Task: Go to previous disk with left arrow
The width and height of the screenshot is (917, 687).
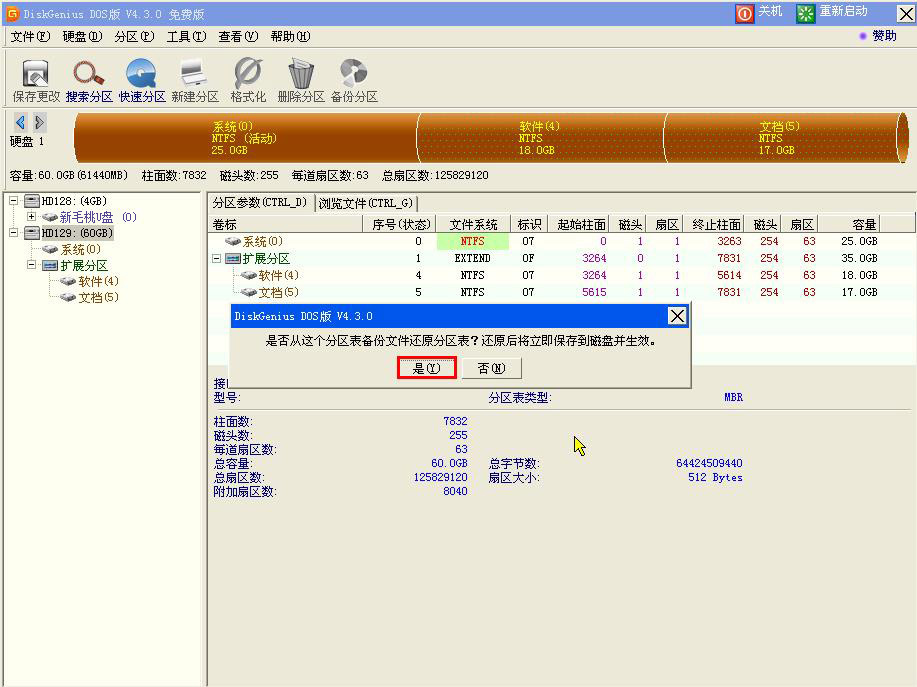Action: click(21, 122)
